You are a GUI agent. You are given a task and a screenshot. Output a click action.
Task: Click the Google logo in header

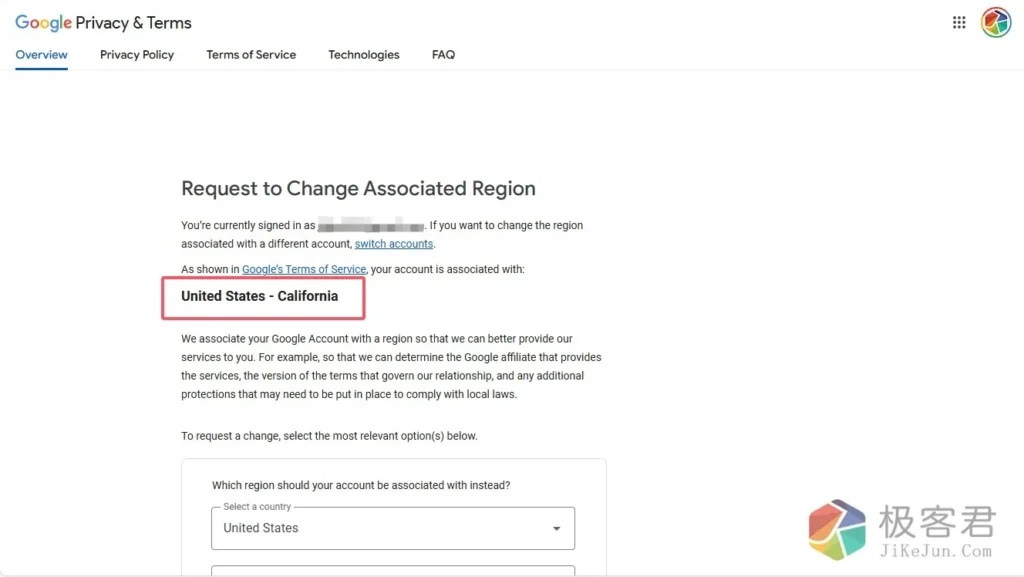43,23
